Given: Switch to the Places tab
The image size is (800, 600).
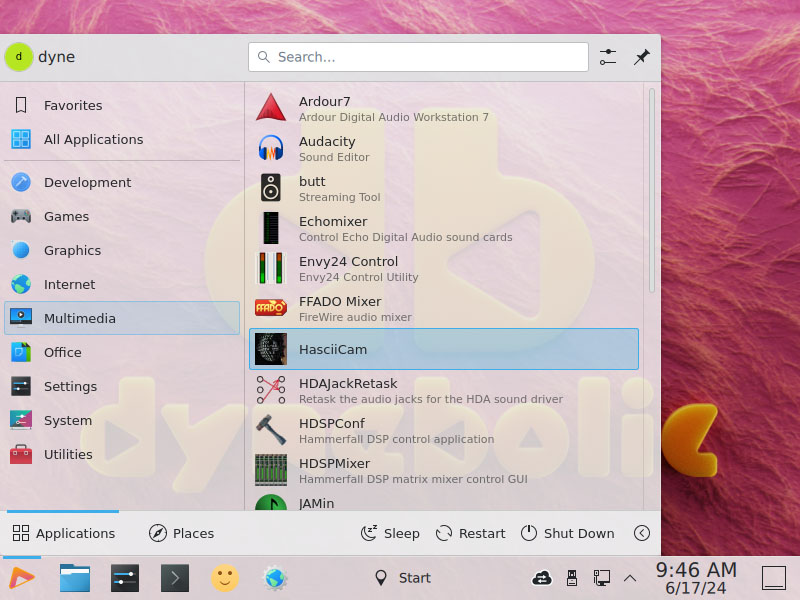Looking at the screenshot, I should (181, 533).
